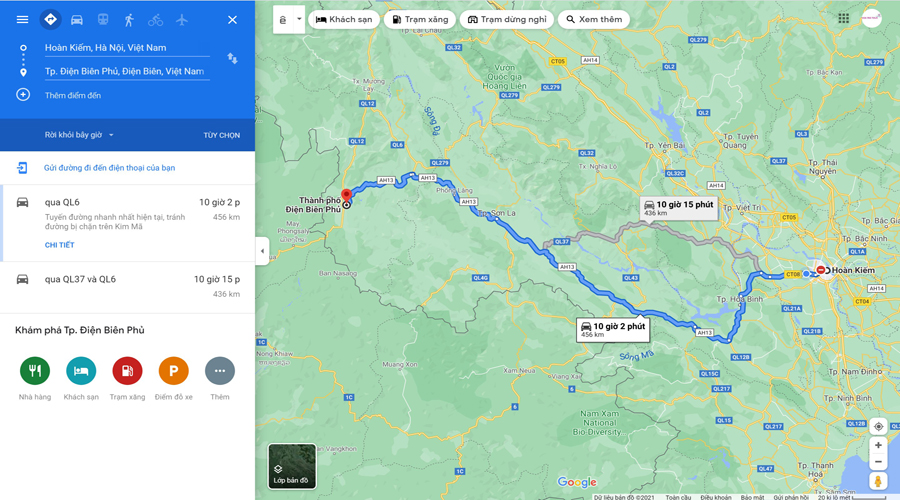Open the hamburger main menu
Viewport: 900px width, 500px height.
tap(22, 20)
